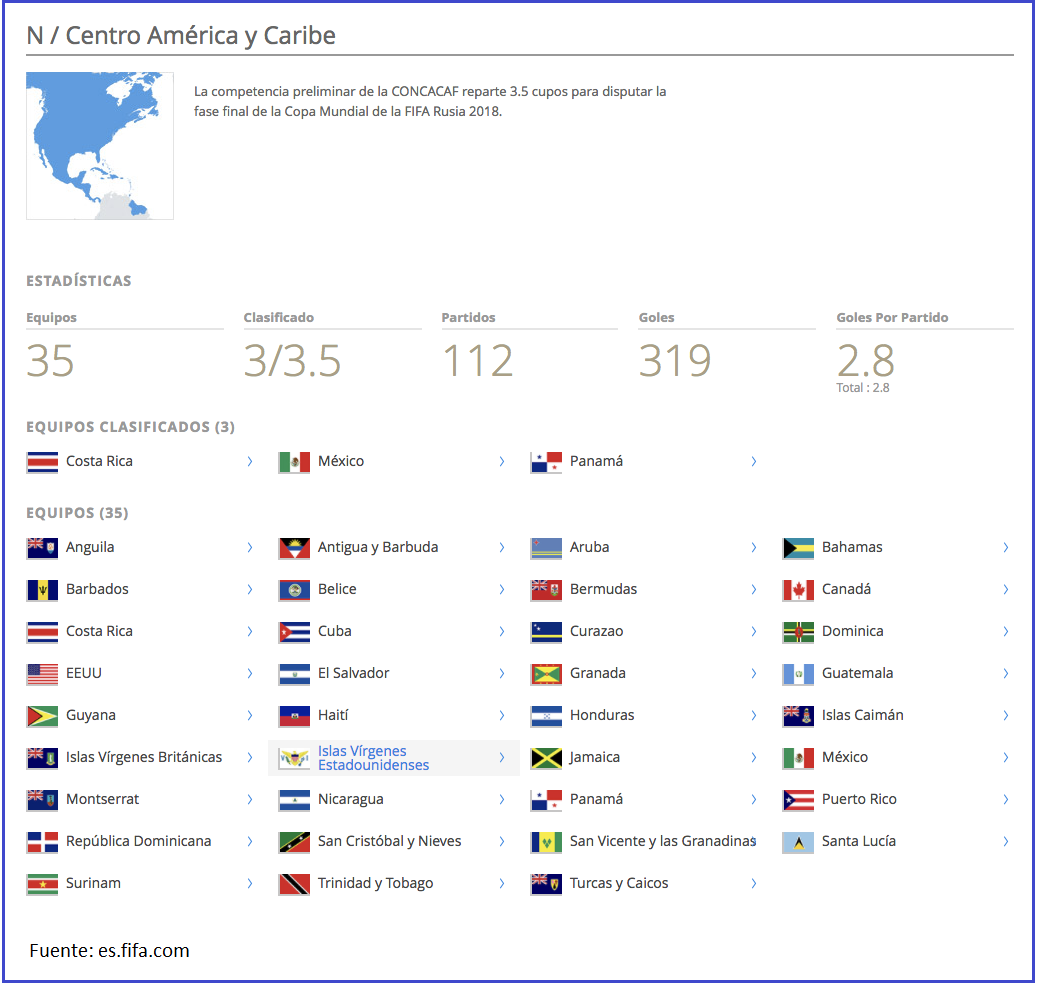Open the EEUU flag icon
The image size is (1038, 988).
42,674
